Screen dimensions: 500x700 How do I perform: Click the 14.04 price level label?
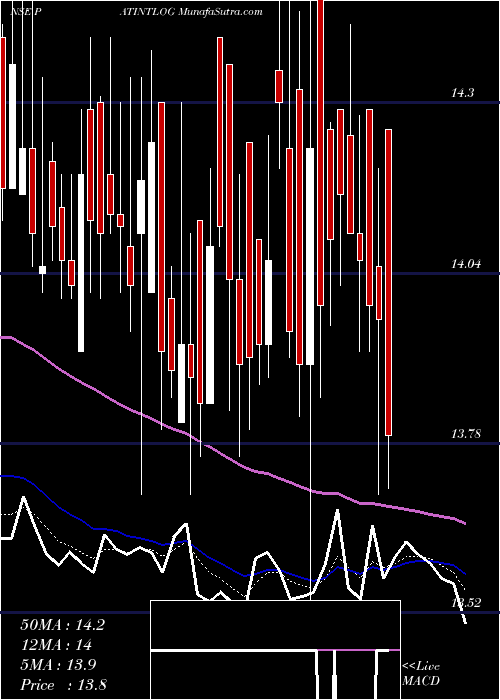click(x=466, y=264)
